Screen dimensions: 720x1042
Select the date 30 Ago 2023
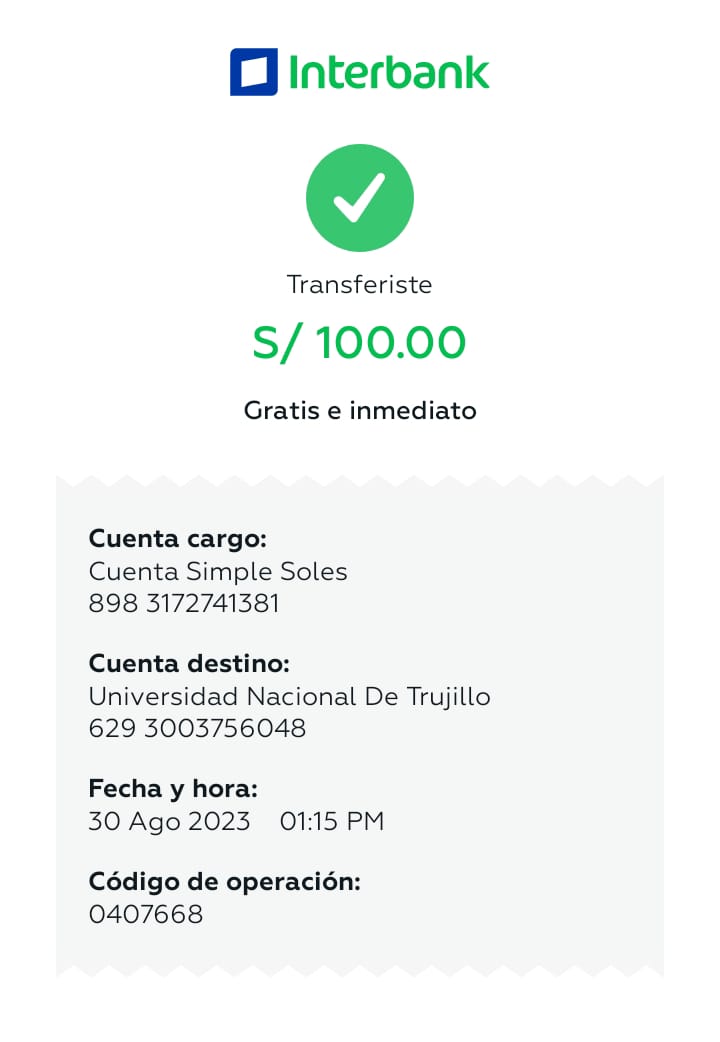pos(169,822)
